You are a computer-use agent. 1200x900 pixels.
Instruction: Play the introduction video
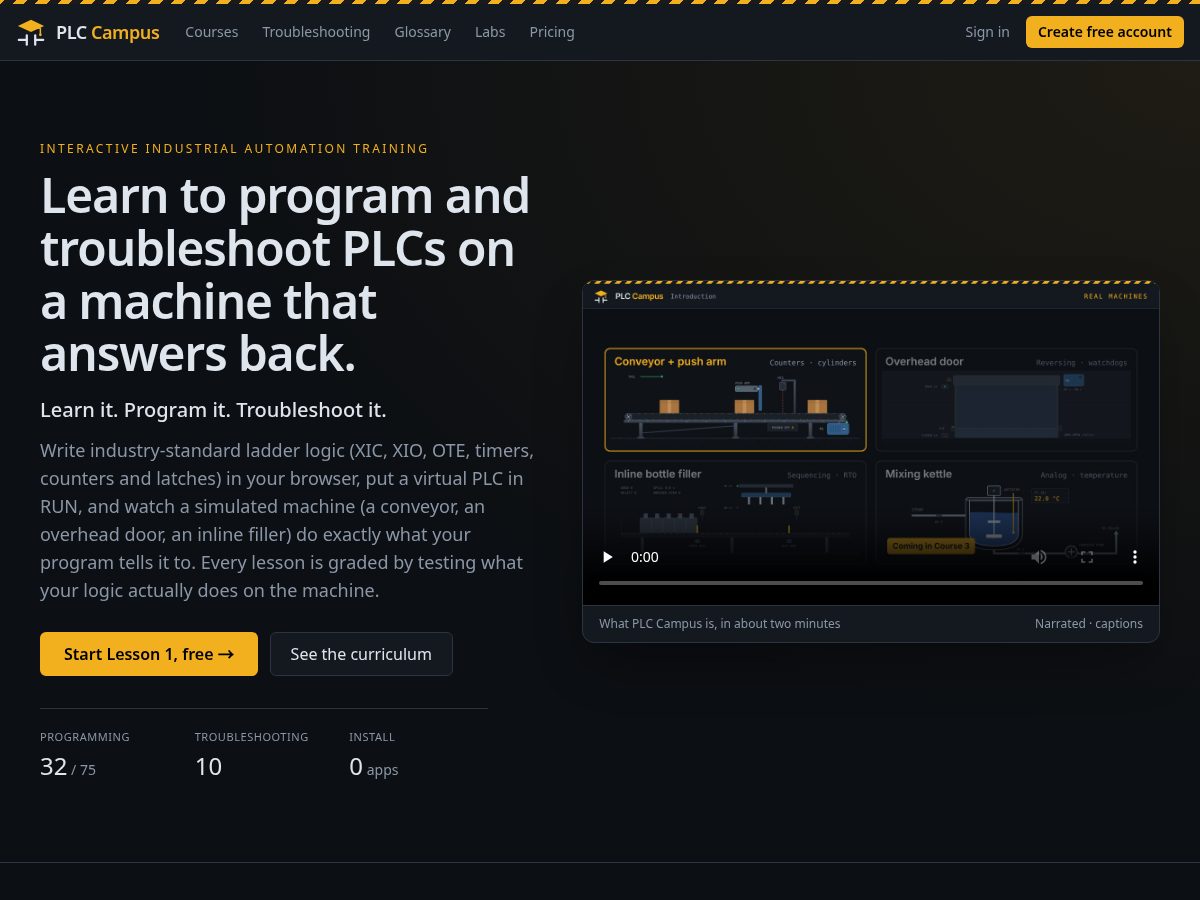click(607, 557)
